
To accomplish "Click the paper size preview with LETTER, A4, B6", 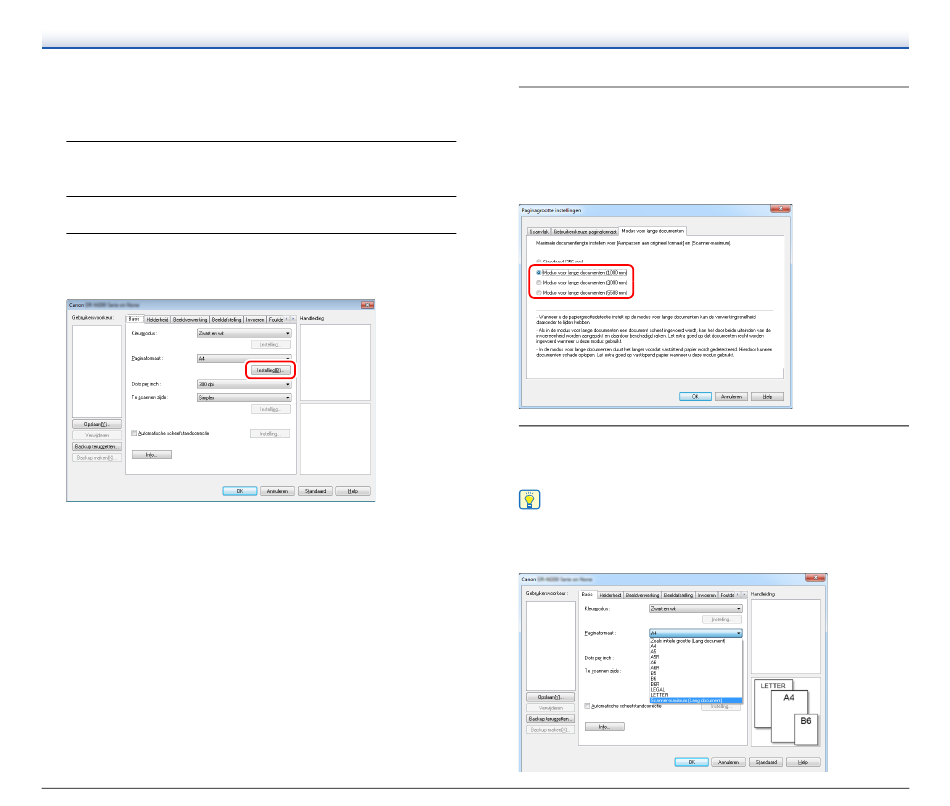I will click(785, 713).
